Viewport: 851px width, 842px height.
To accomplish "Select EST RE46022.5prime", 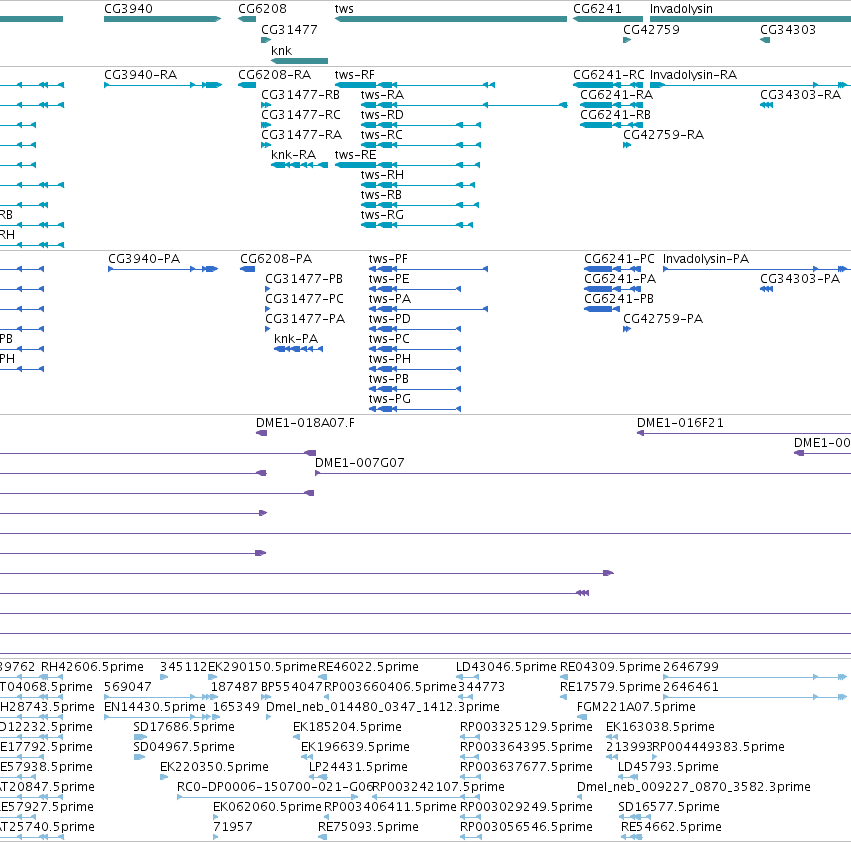I will pos(368,667).
